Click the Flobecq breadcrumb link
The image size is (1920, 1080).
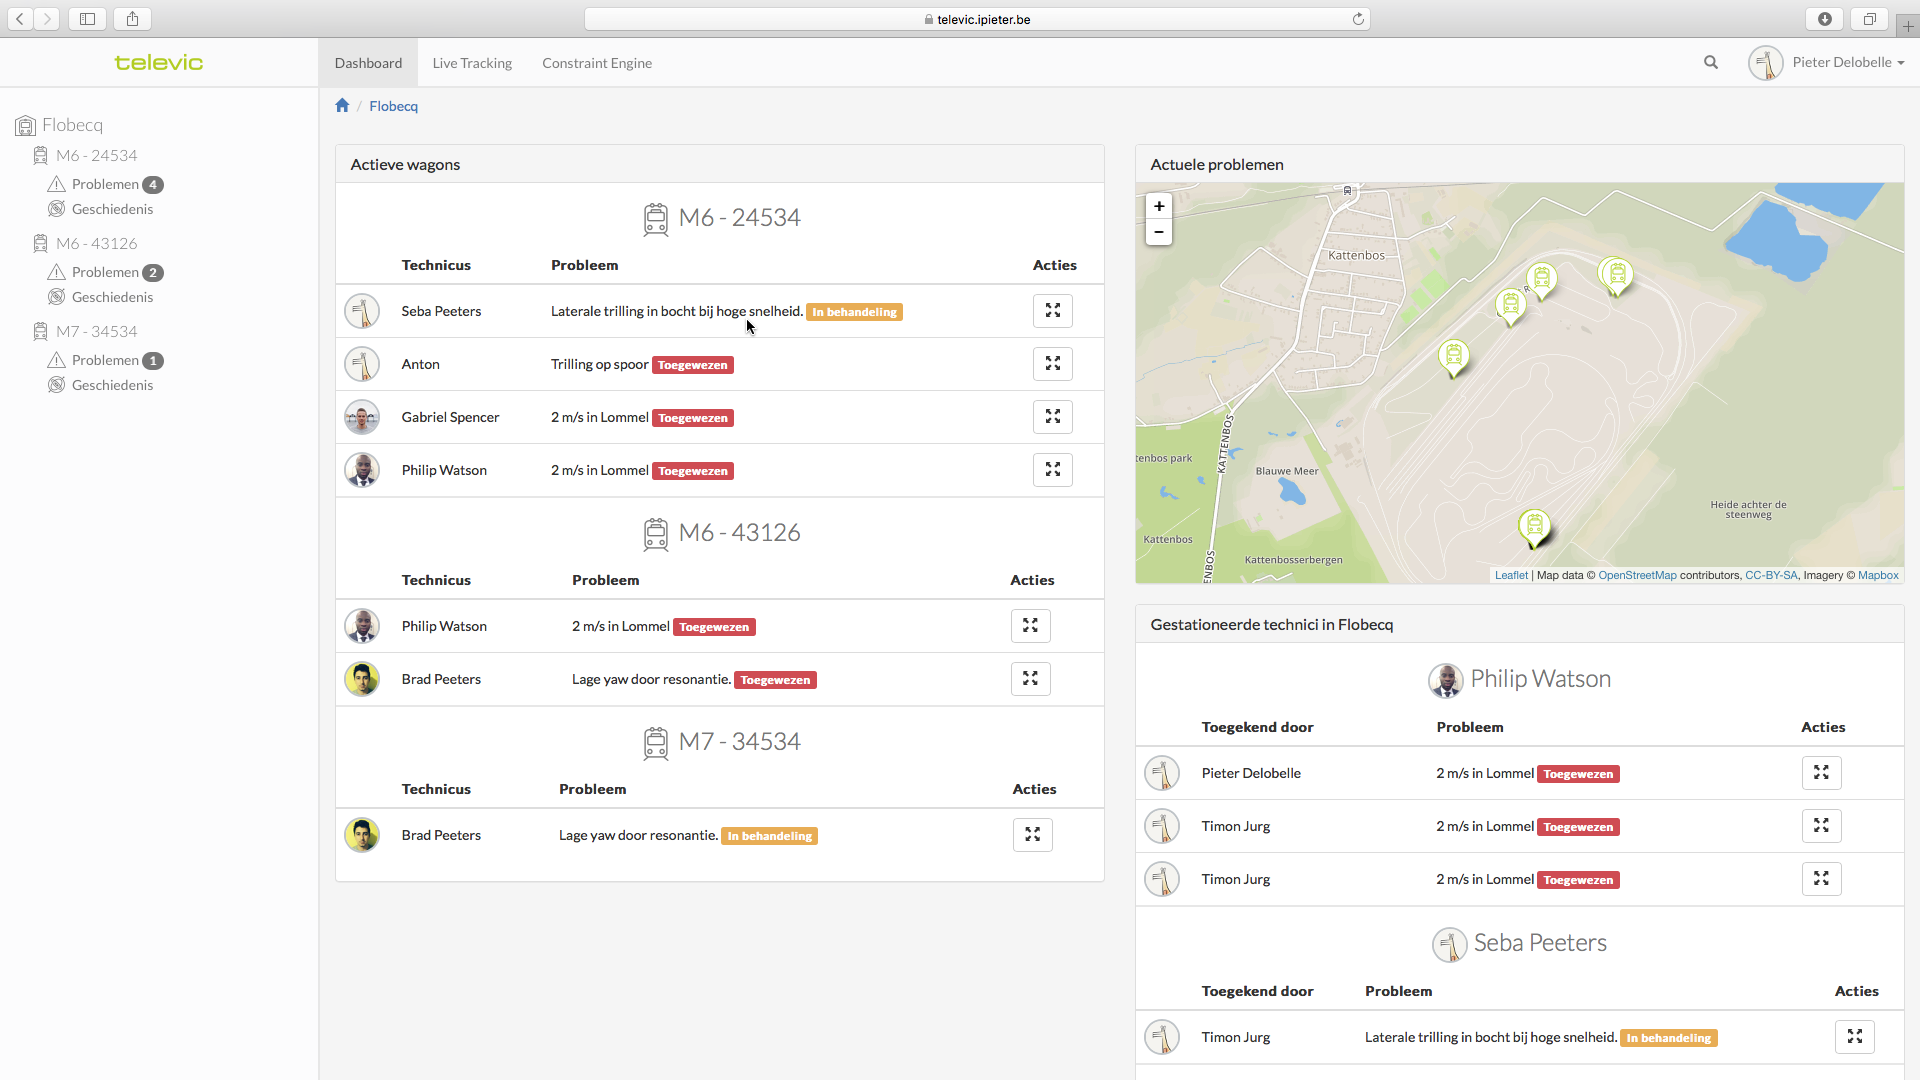point(393,106)
